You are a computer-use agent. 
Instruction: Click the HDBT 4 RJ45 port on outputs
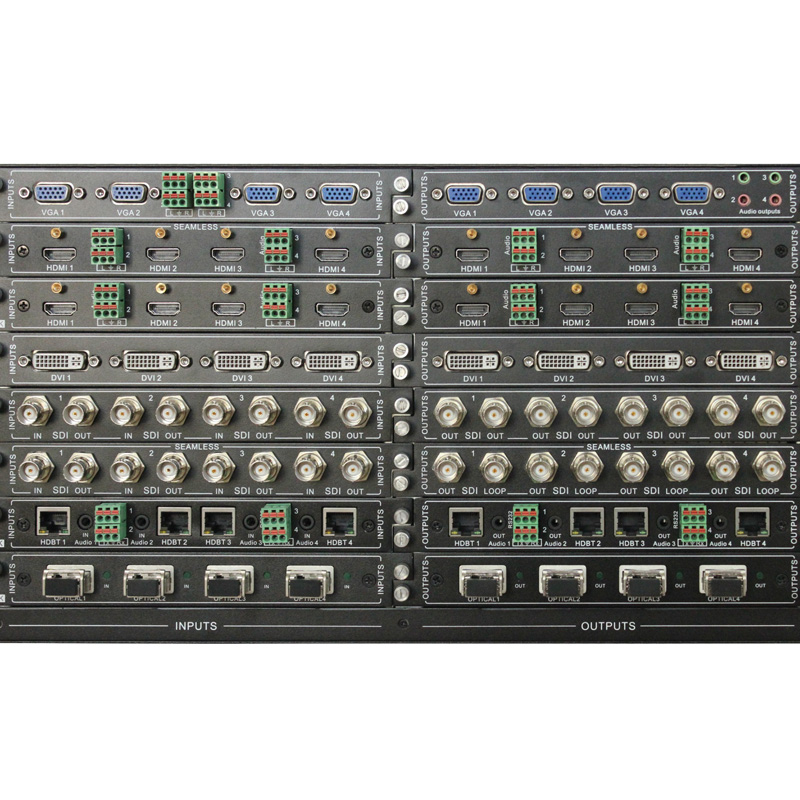[x=752, y=522]
